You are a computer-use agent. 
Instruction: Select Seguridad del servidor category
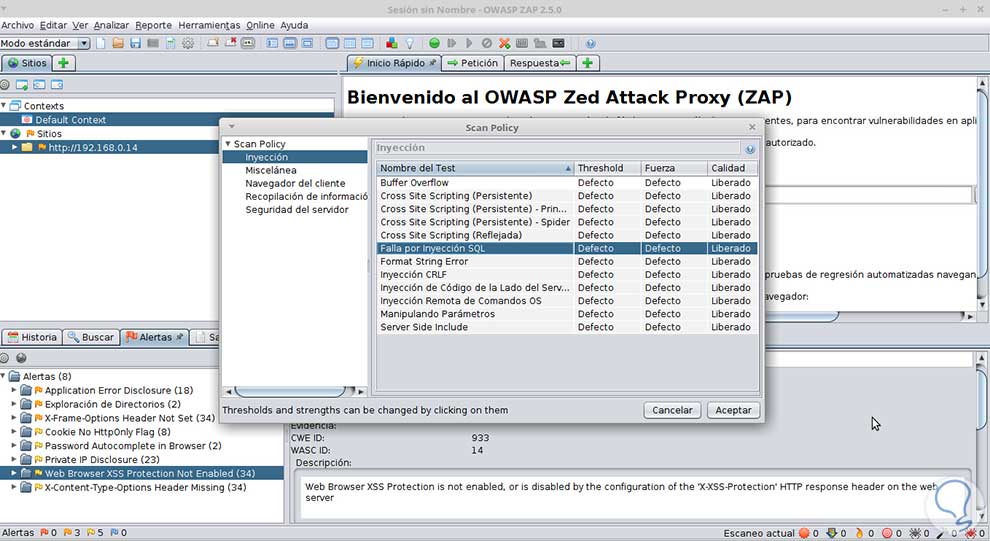tap(297, 210)
